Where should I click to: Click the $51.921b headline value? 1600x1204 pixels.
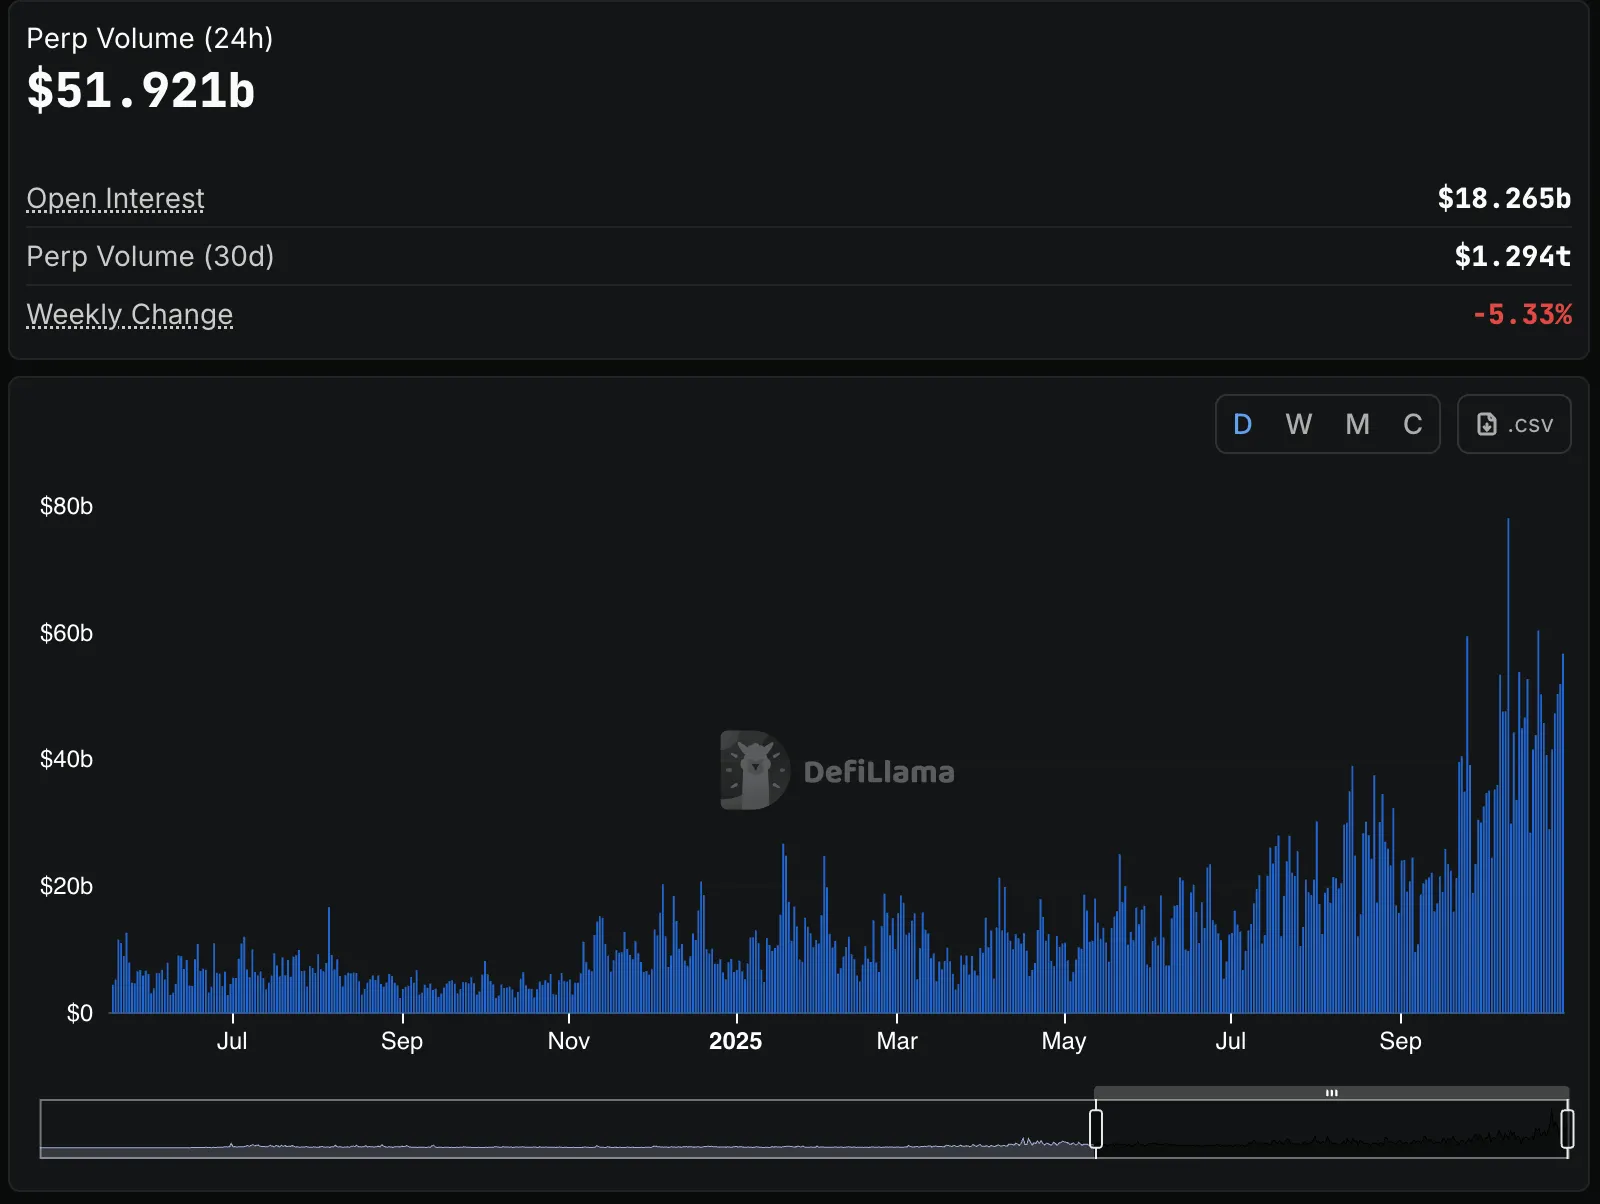(140, 90)
